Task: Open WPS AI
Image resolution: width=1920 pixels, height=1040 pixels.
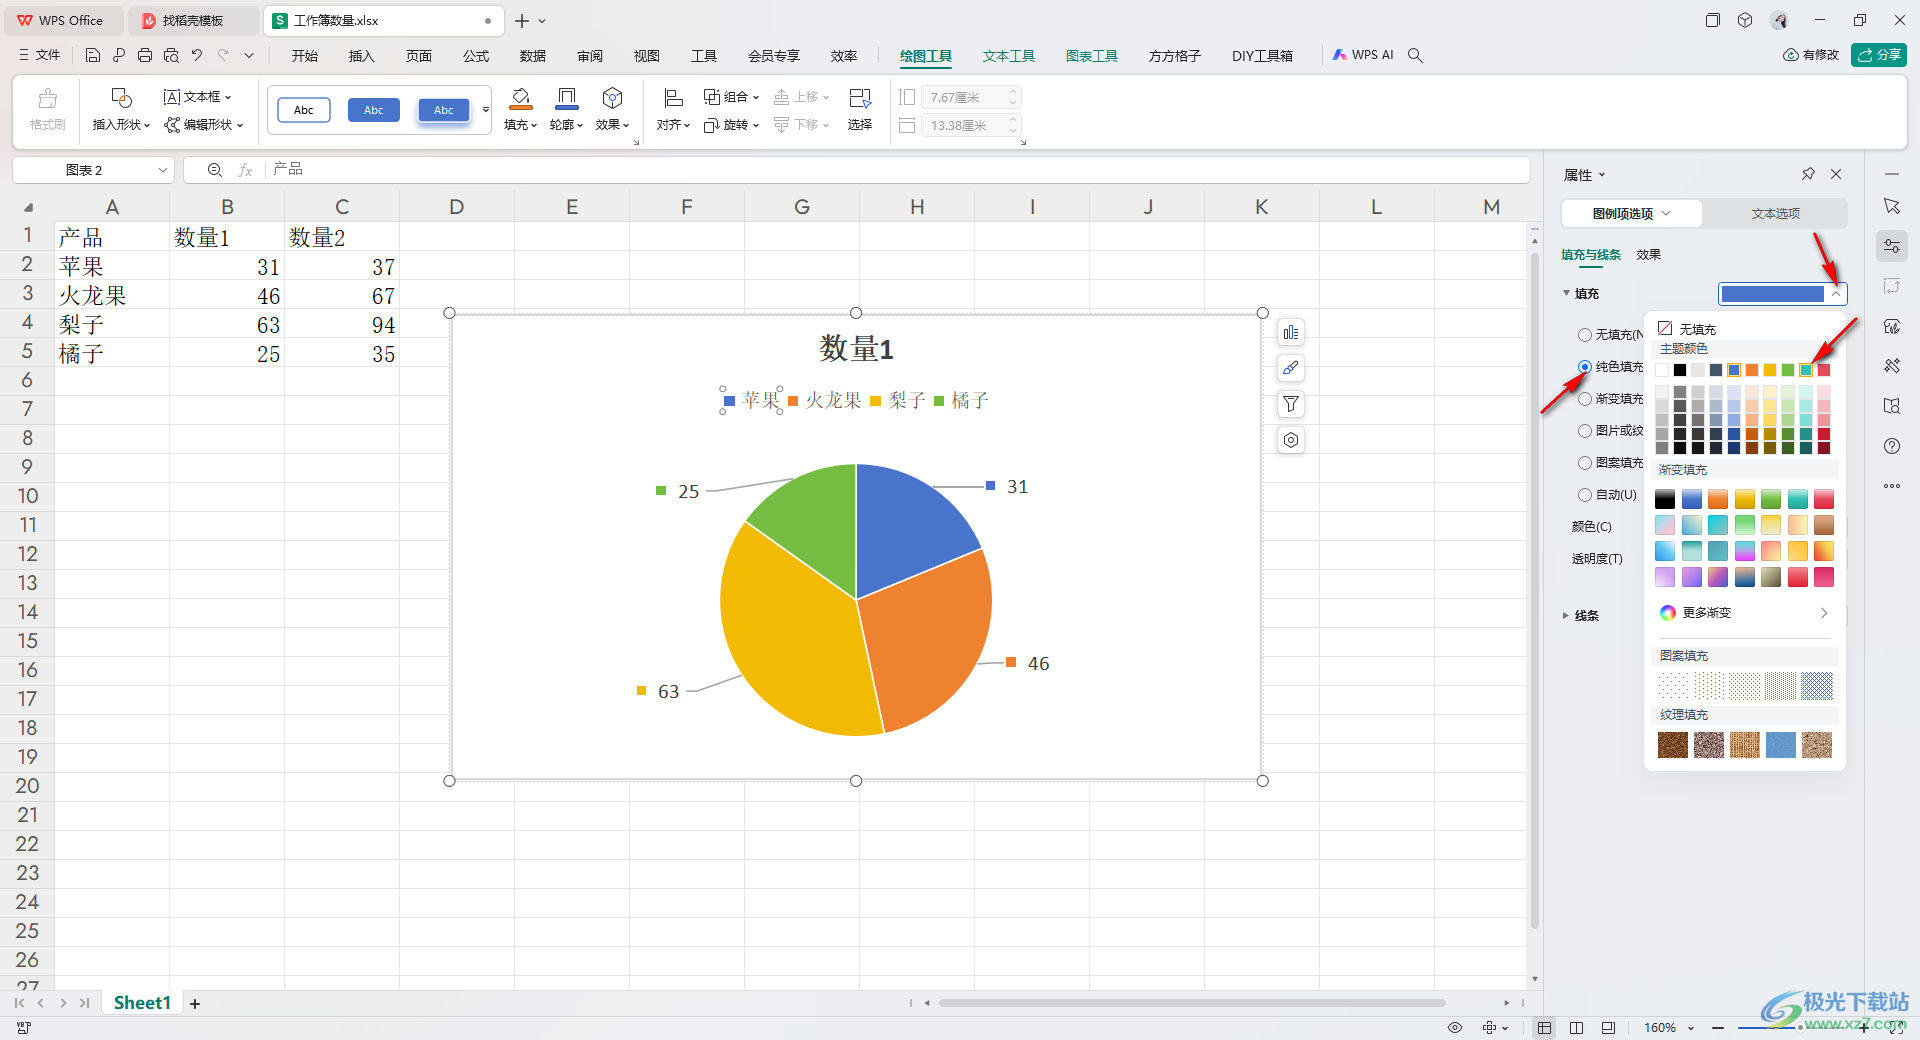Action: coord(1363,56)
